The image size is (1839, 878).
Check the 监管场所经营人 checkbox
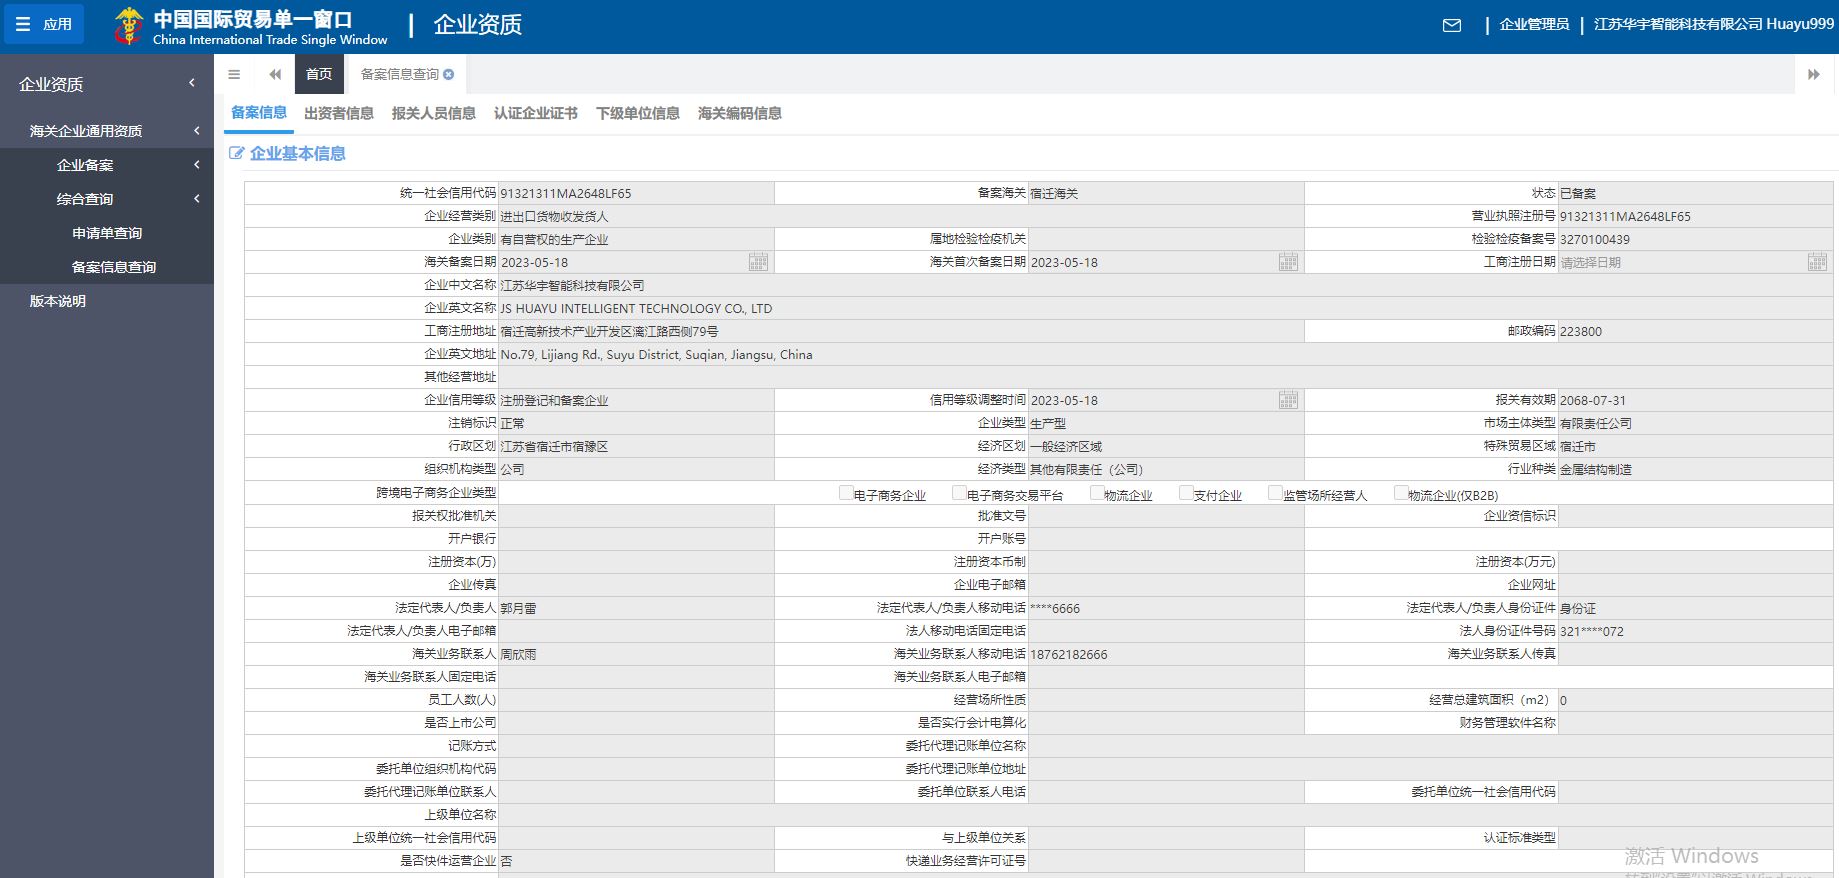coord(1275,492)
